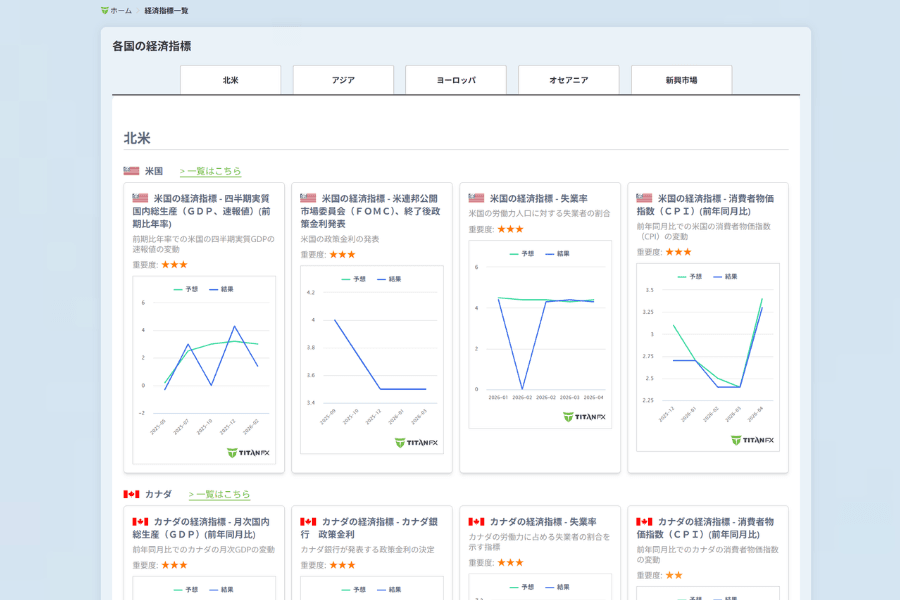The width and height of the screenshot is (900, 600).
Task: Open the 米国の経済指標 - 失業率 card title
Action: click(x=538, y=199)
